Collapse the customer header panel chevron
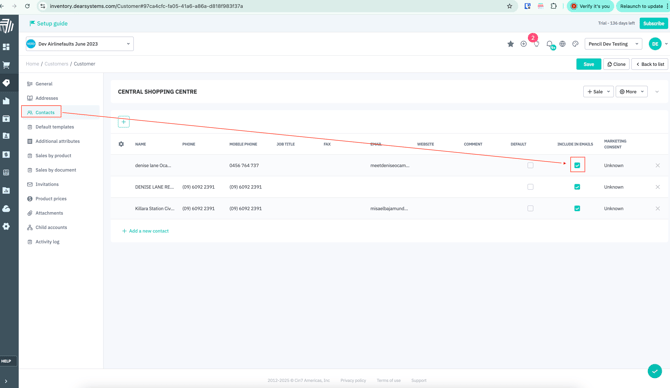670x388 pixels. [x=657, y=92]
